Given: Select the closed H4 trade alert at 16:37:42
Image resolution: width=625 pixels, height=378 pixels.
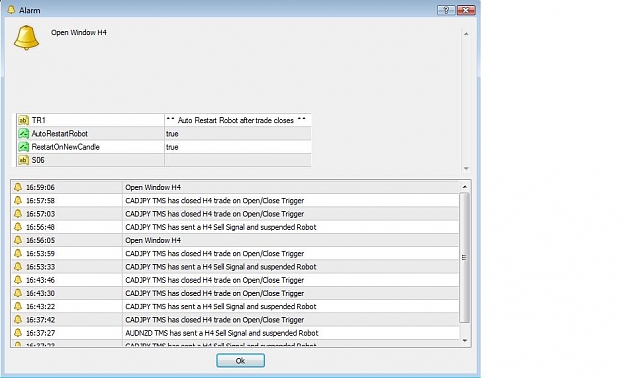Looking at the screenshot, I should pyautogui.click(x=214, y=319).
